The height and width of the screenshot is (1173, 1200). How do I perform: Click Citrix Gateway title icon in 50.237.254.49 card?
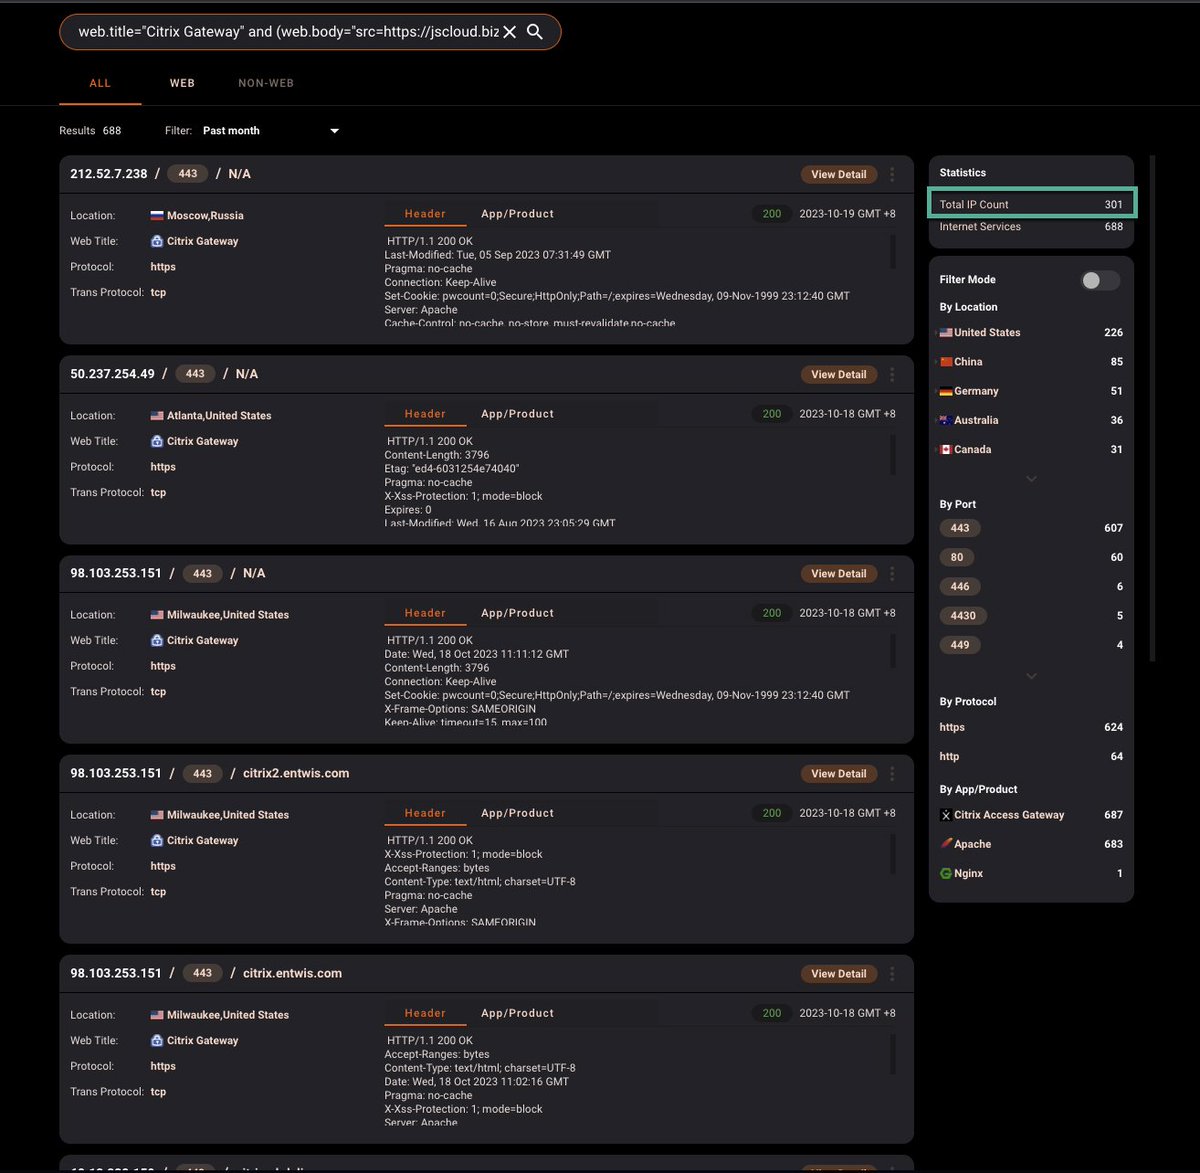[x=157, y=441]
